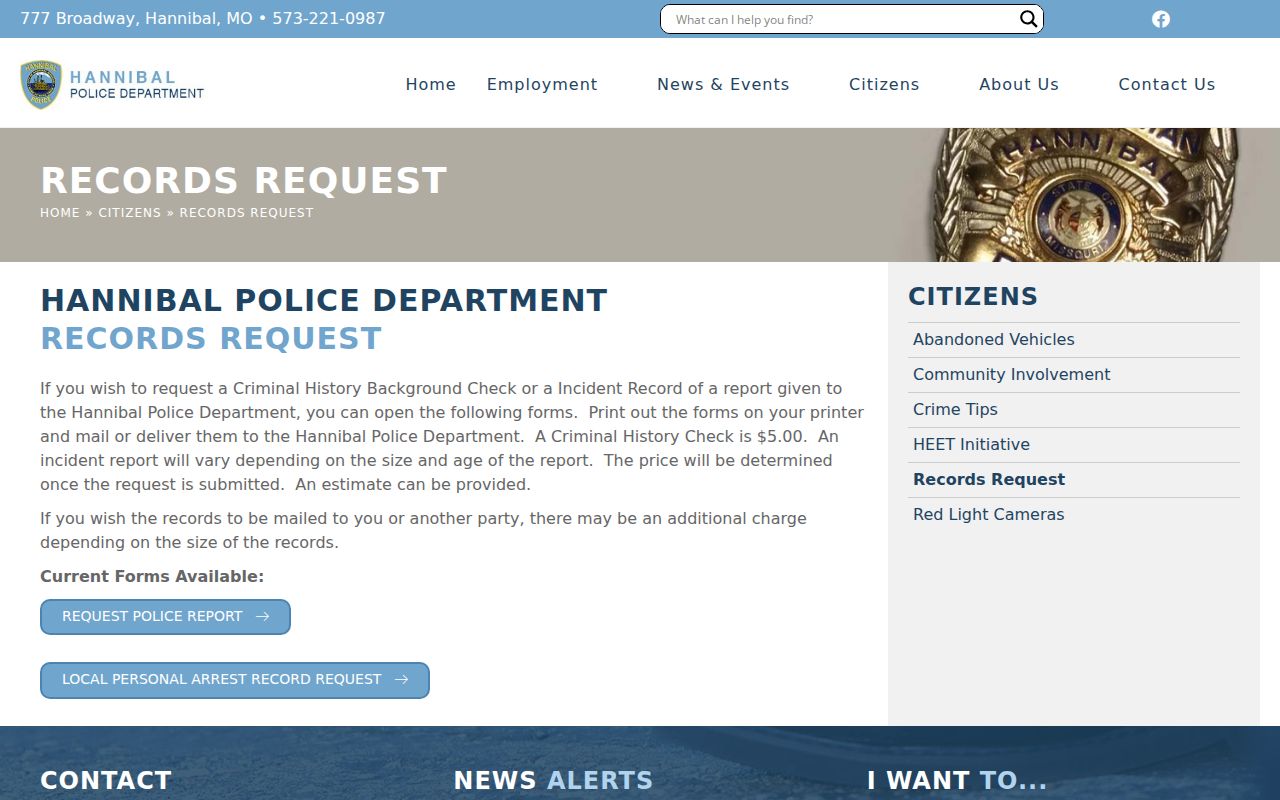
Task: Click Local Personal Arrest Record Request button
Action: [x=235, y=680]
